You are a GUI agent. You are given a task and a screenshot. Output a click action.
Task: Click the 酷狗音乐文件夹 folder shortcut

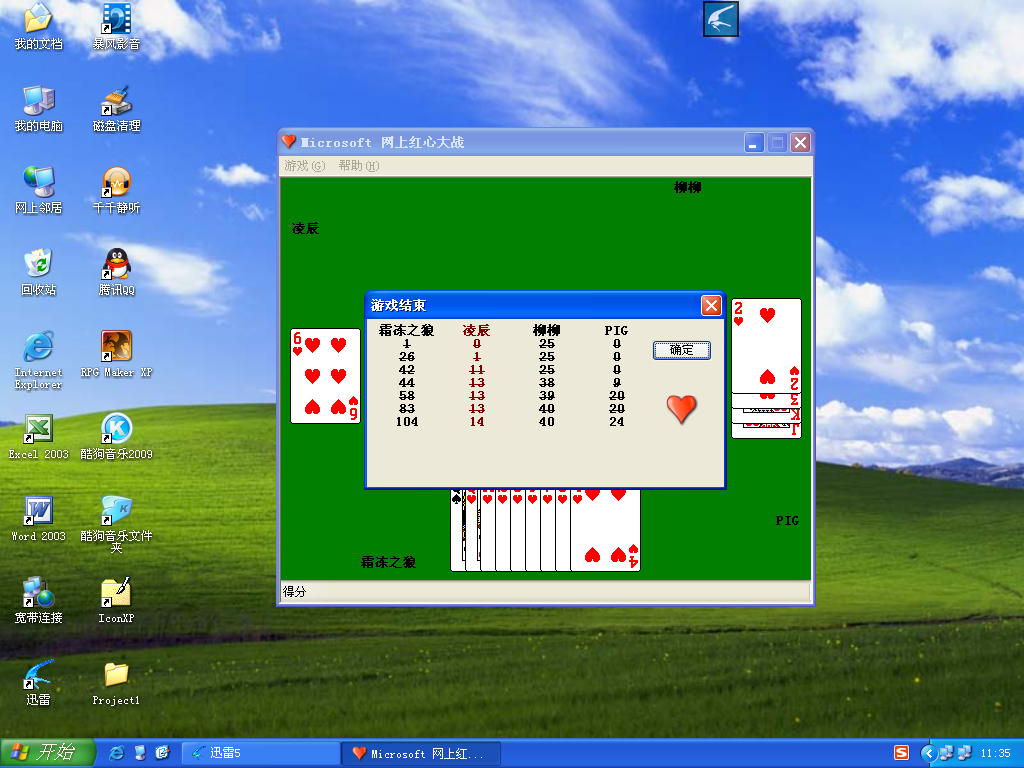coord(116,524)
